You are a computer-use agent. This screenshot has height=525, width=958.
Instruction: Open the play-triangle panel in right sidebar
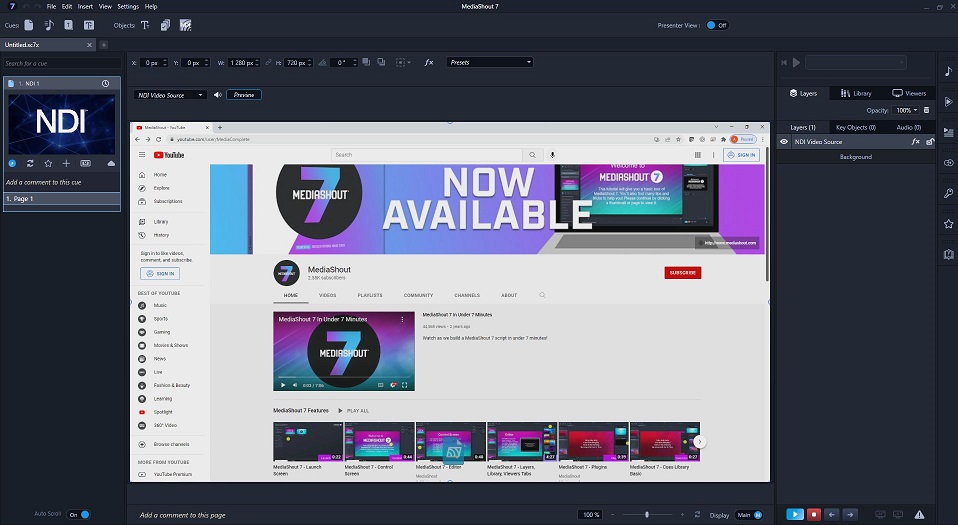pyautogui.click(x=948, y=102)
